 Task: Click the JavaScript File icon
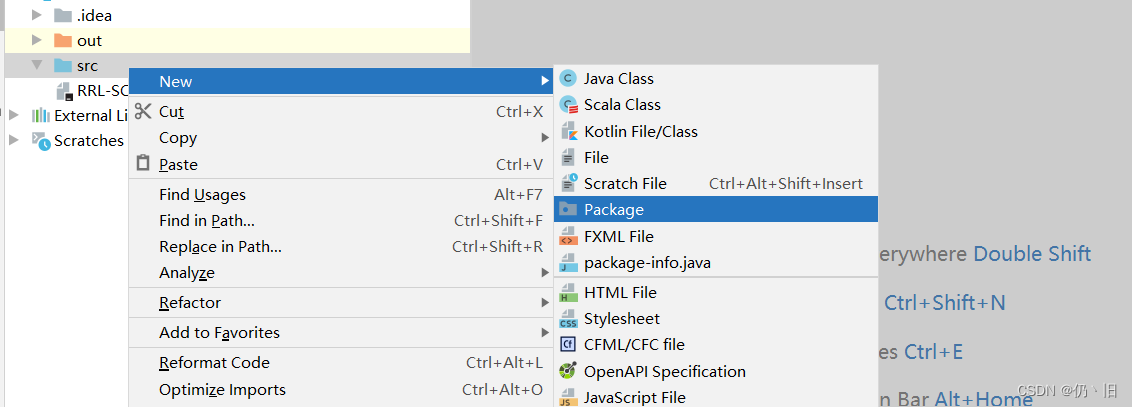click(x=569, y=397)
